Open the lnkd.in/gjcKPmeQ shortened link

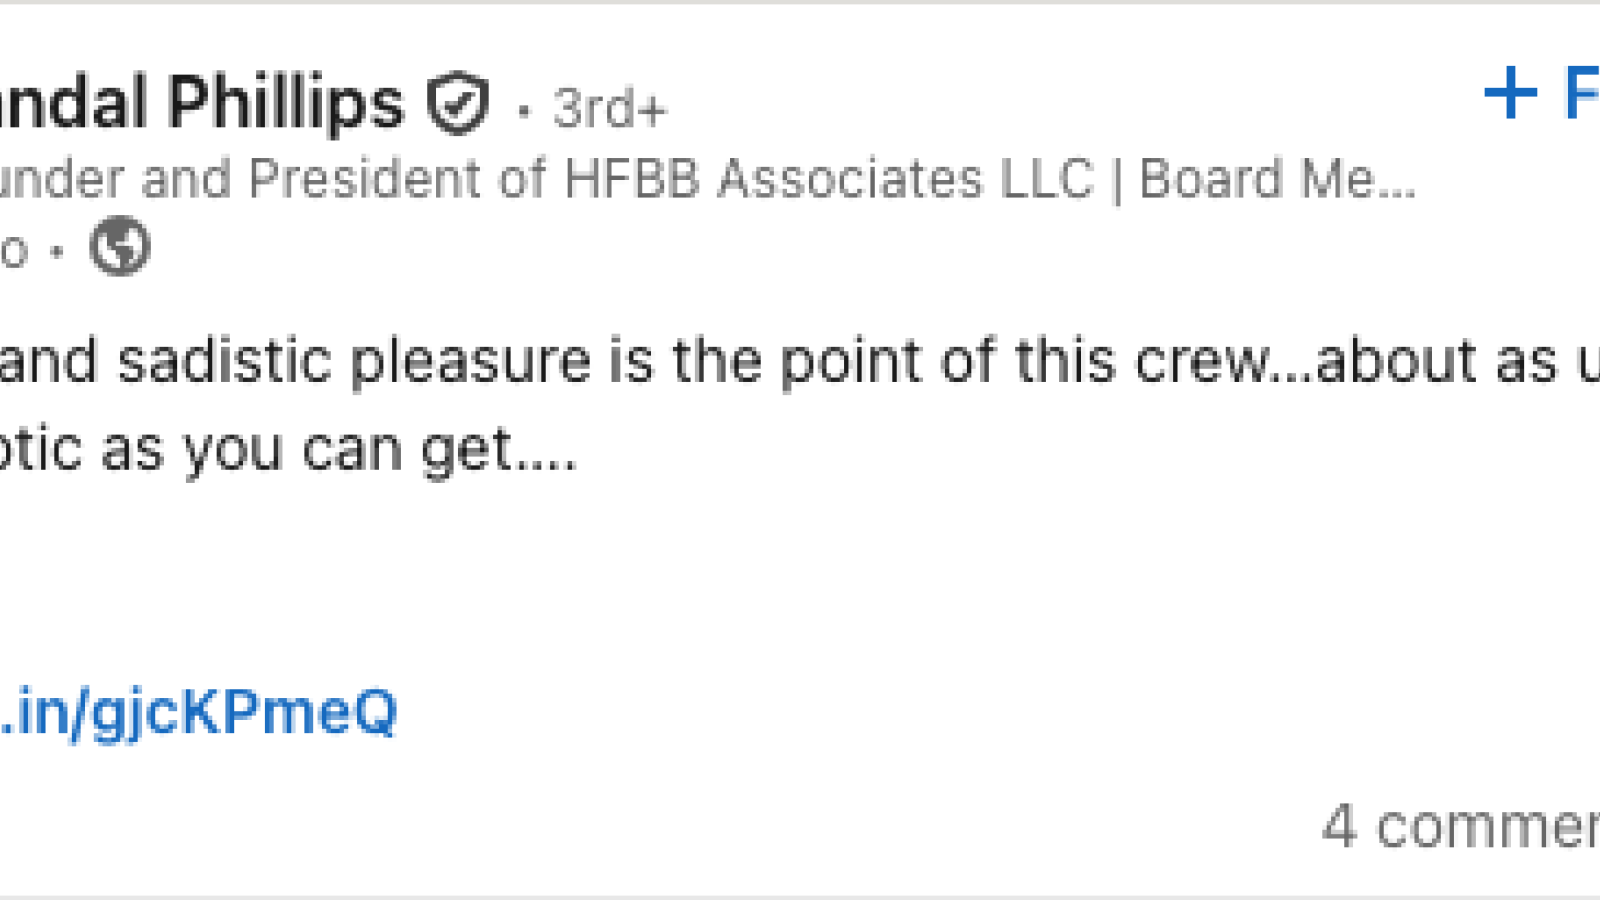(198, 712)
